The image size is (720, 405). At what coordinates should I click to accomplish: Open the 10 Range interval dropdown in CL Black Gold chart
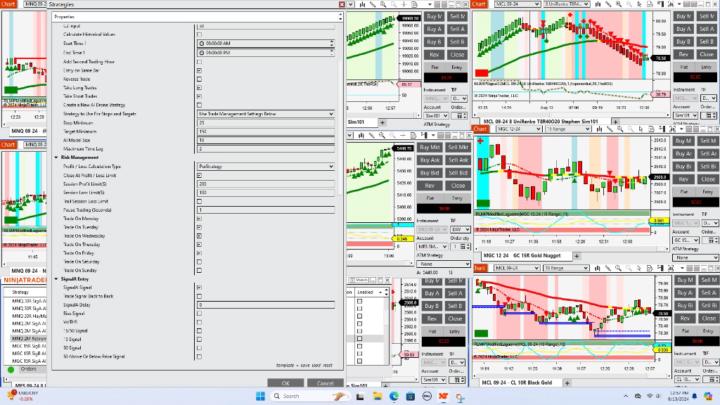566,268
